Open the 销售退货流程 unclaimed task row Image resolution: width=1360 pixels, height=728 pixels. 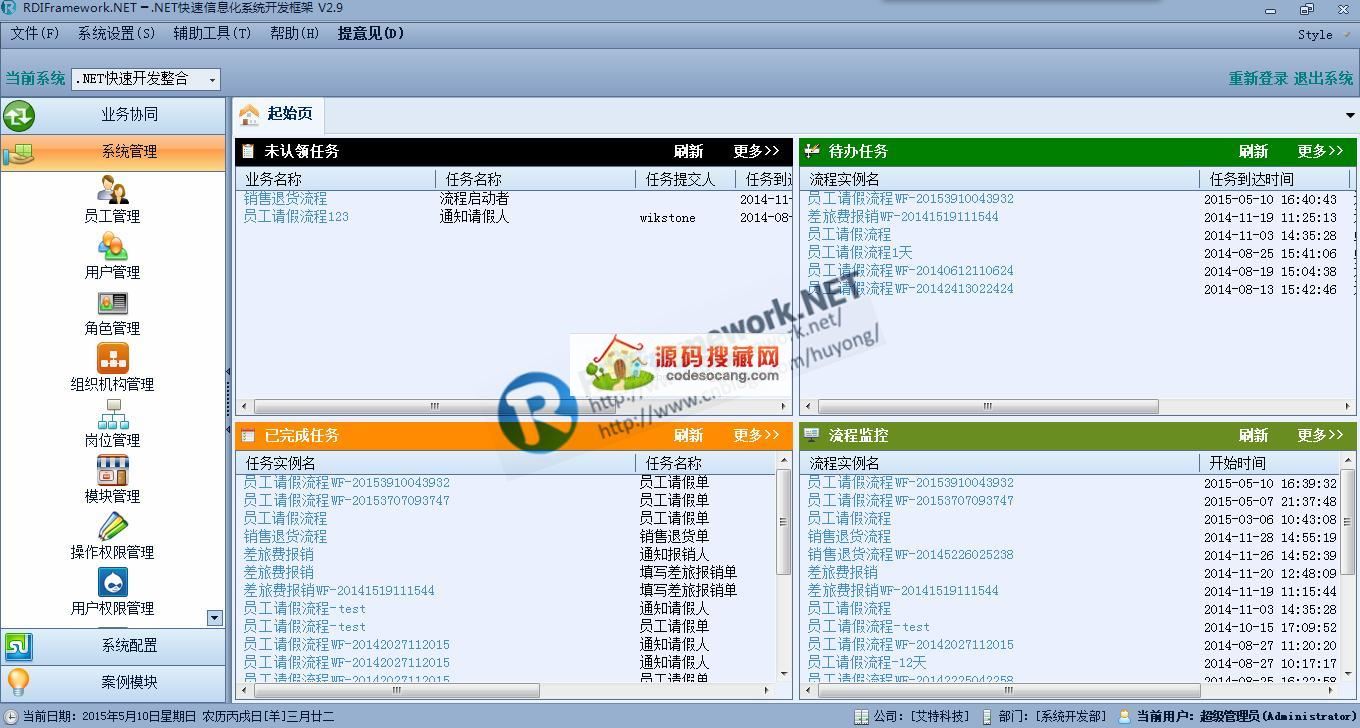coord(285,199)
